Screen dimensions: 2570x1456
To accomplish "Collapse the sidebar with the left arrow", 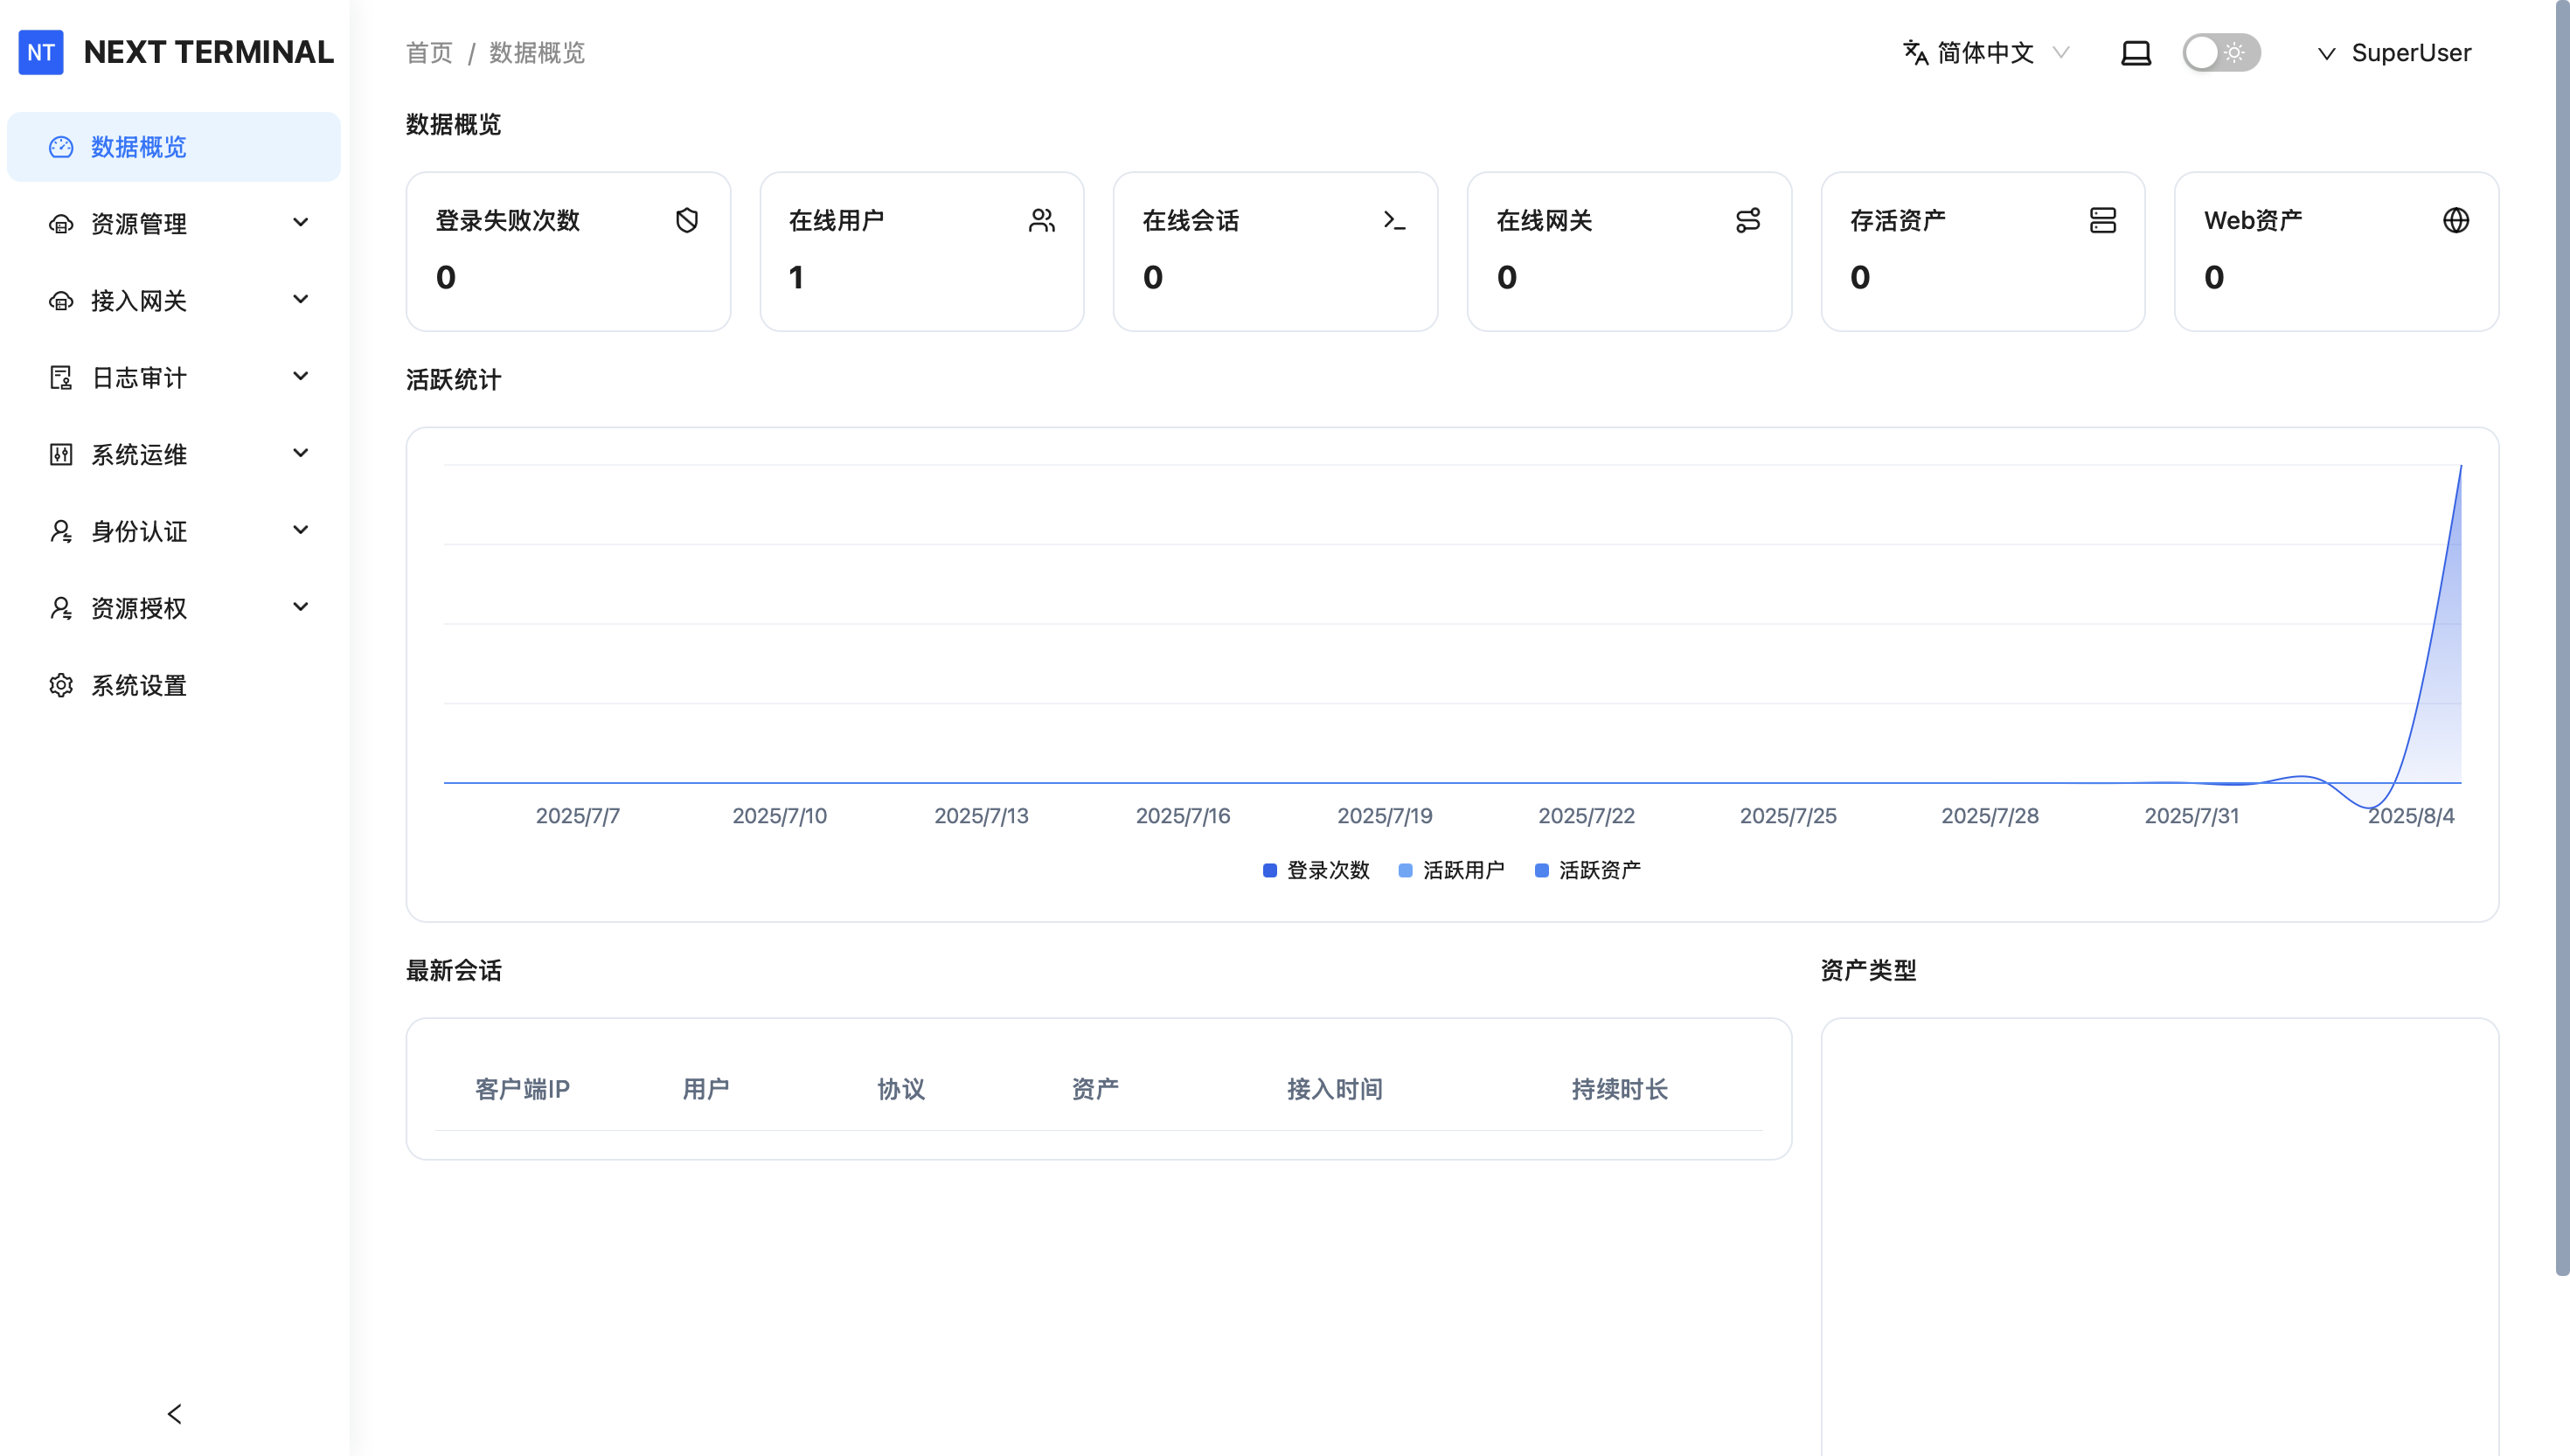I will tap(174, 1413).
